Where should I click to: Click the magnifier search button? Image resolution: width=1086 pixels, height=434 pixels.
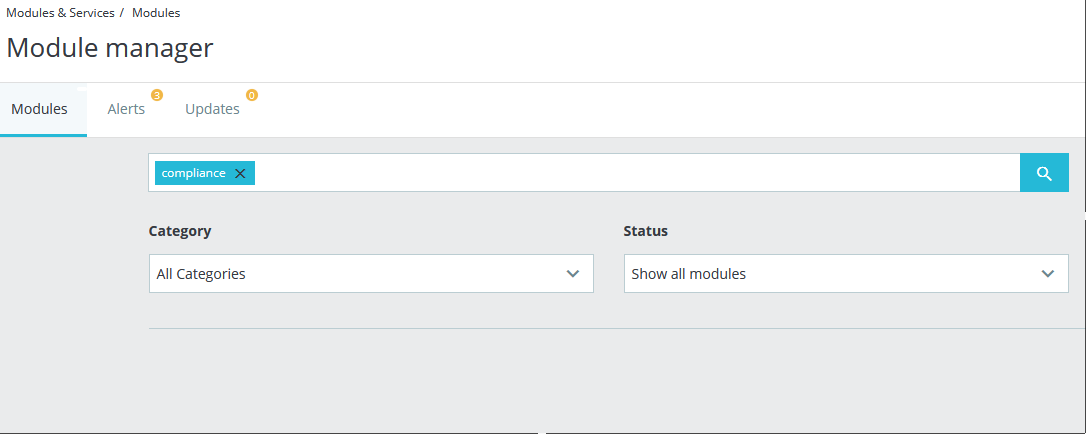point(1044,173)
